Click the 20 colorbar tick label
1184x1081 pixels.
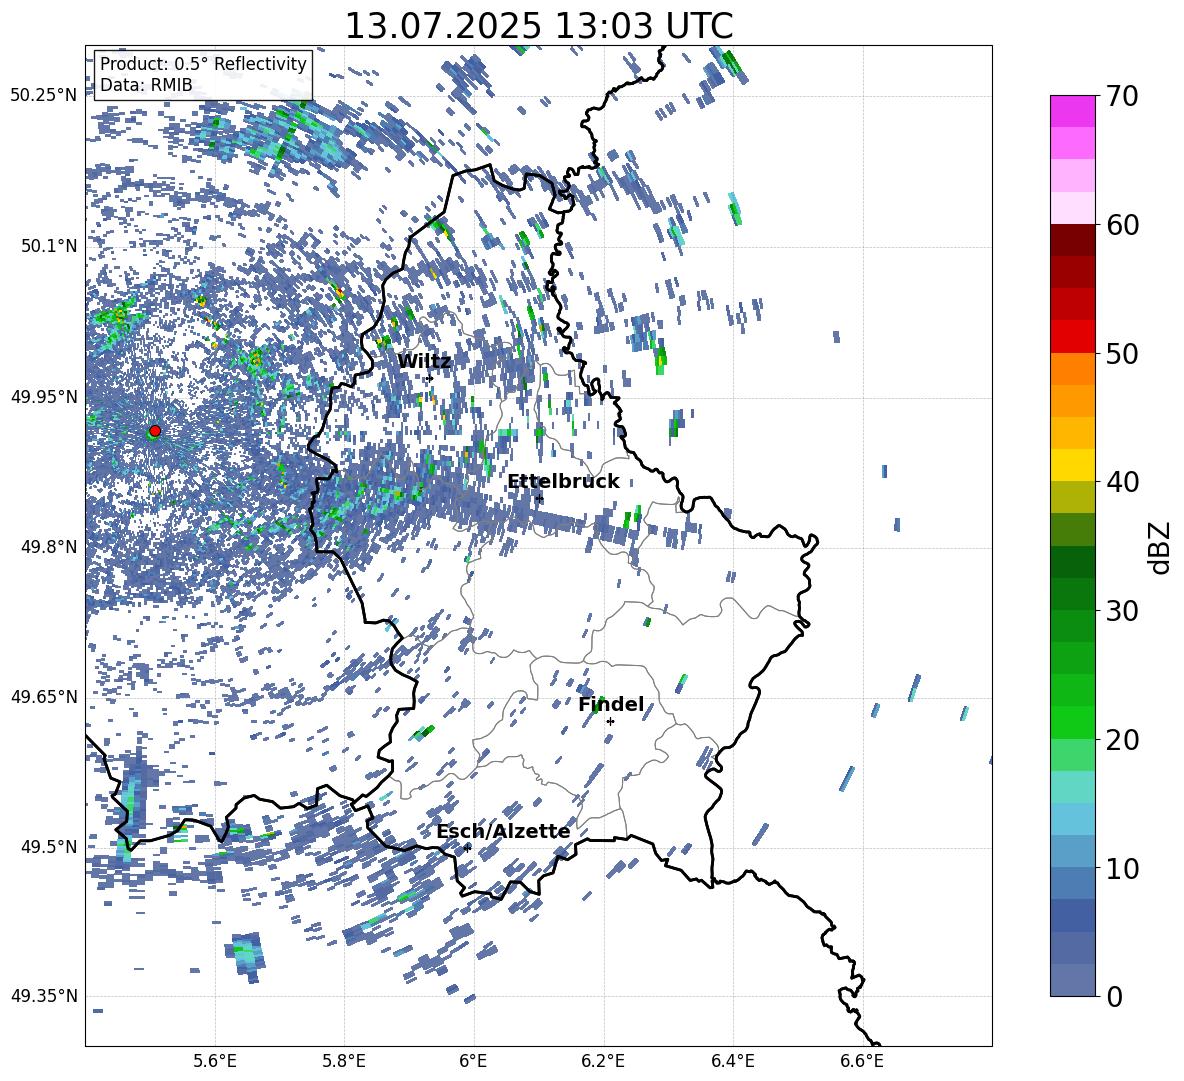[x=1121, y=739]
